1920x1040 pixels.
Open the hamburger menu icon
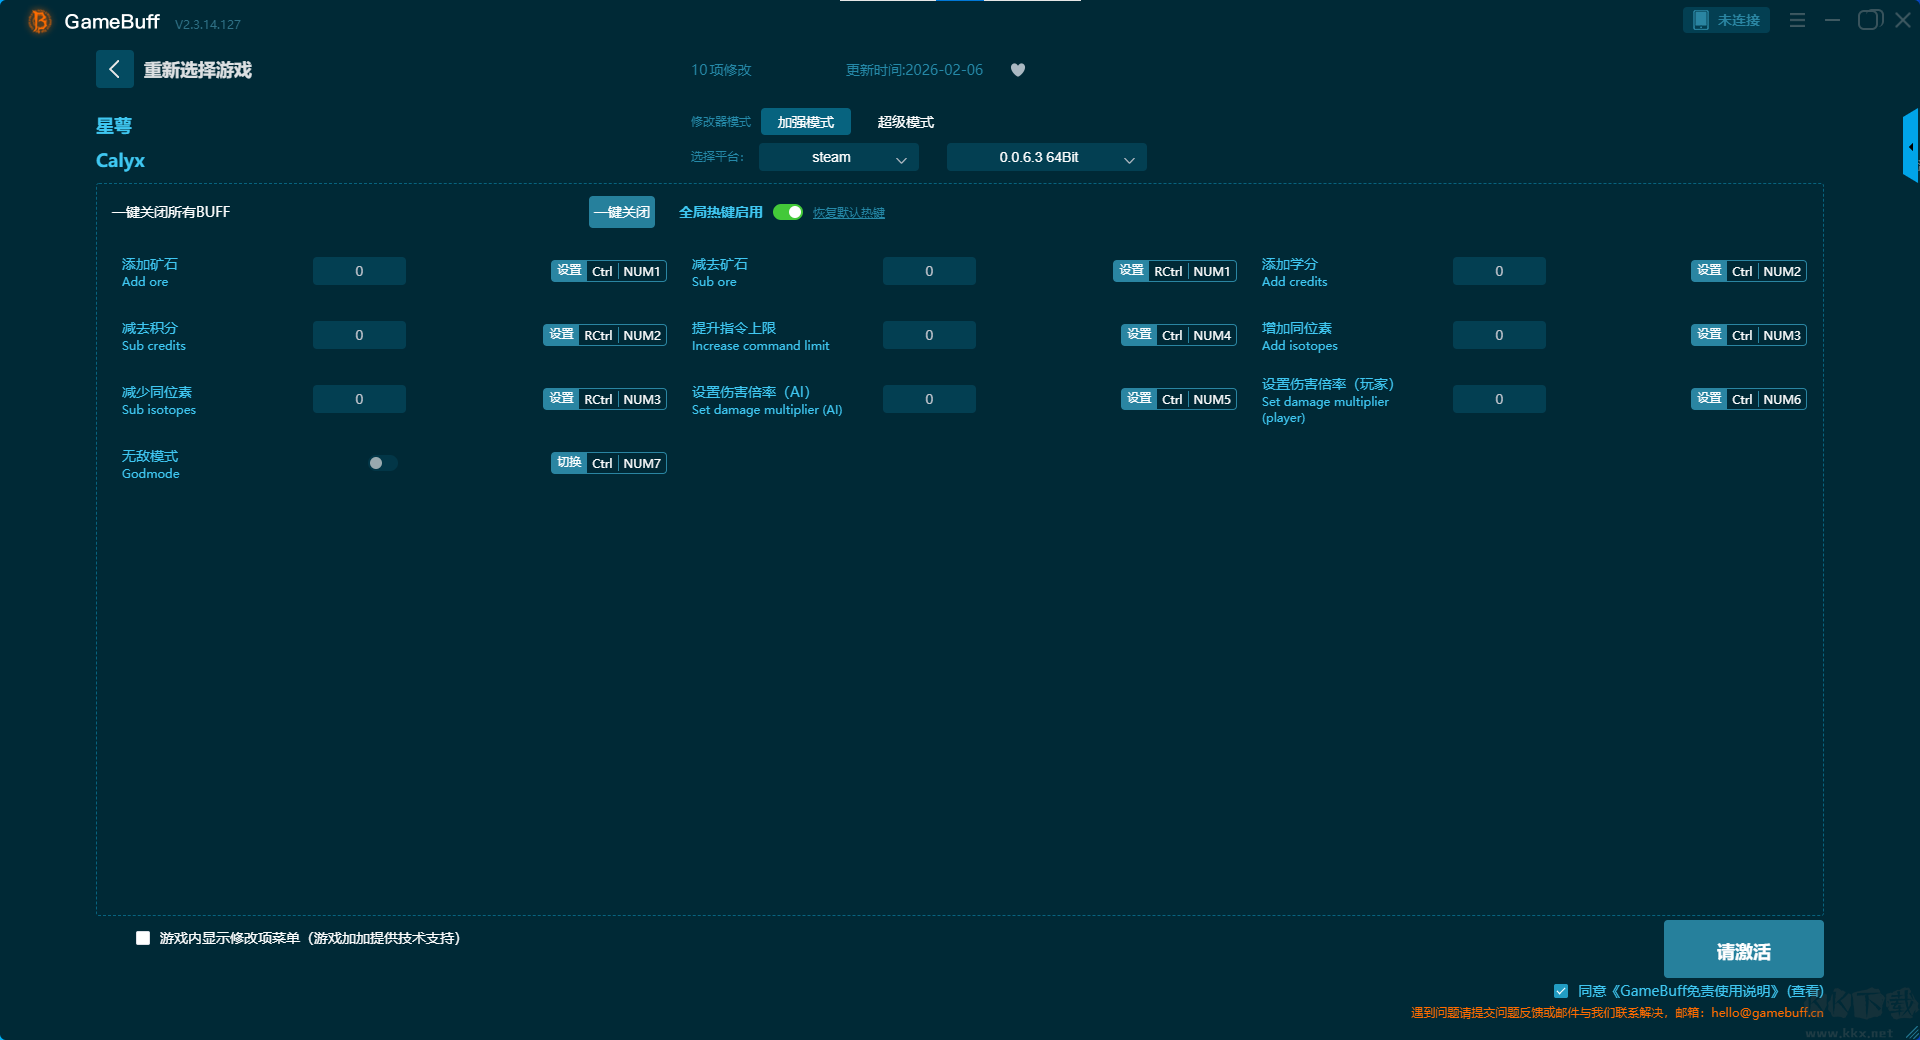(x=1797, y=20)
